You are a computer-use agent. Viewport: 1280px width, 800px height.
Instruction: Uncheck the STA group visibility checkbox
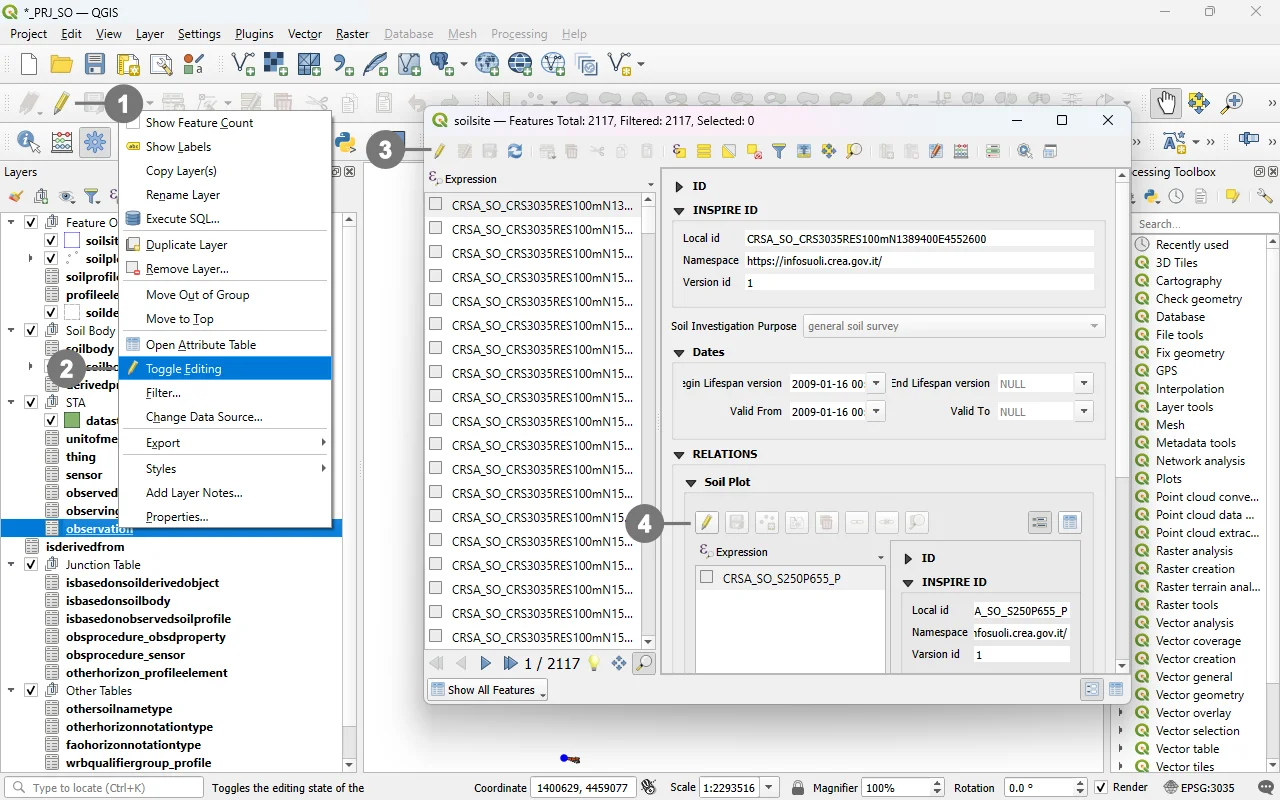[x=31, y=403]
